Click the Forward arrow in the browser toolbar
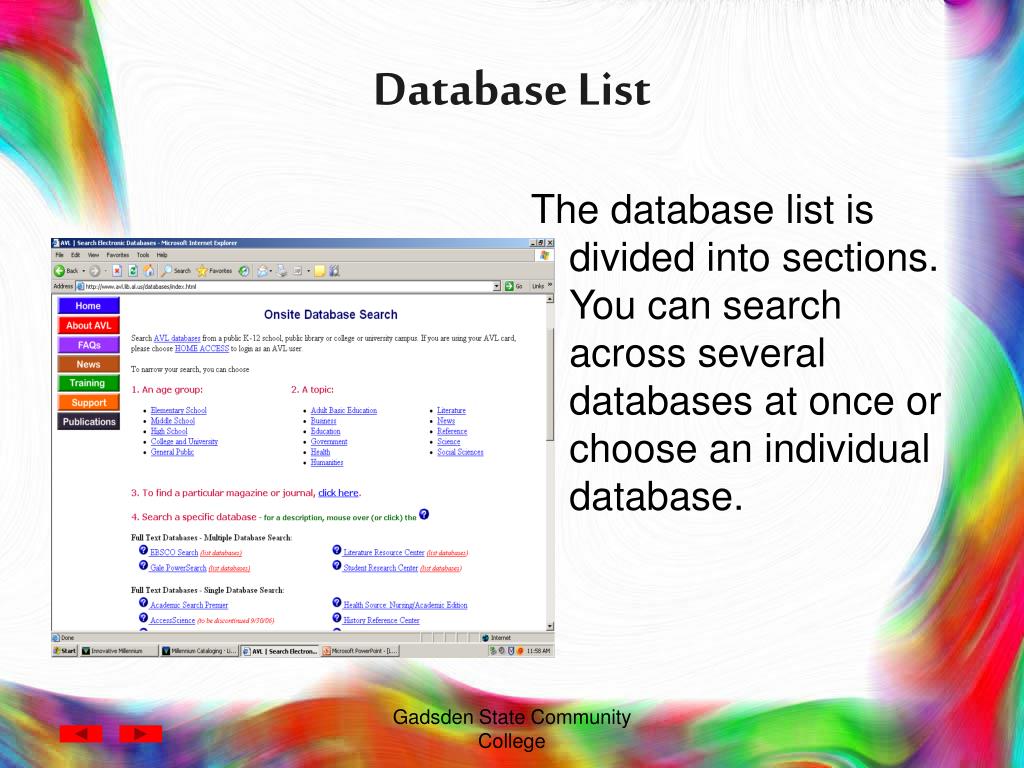Viewport: 1024px width, 768px height. [x=95, y=271]
